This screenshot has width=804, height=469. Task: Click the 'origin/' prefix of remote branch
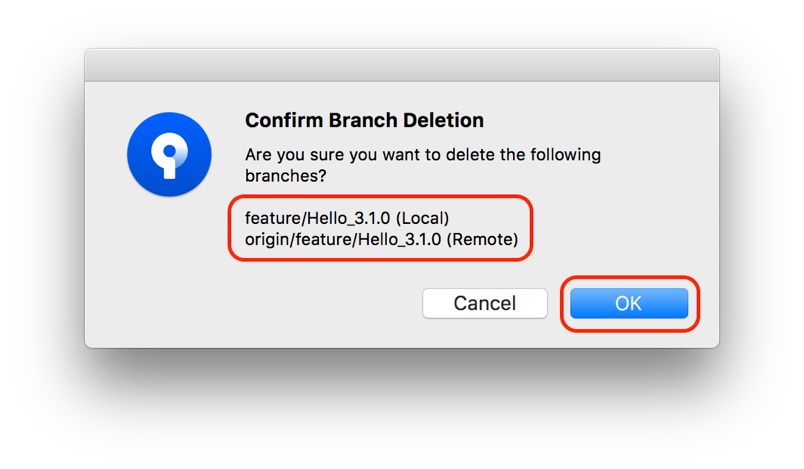tap(270, 240)
